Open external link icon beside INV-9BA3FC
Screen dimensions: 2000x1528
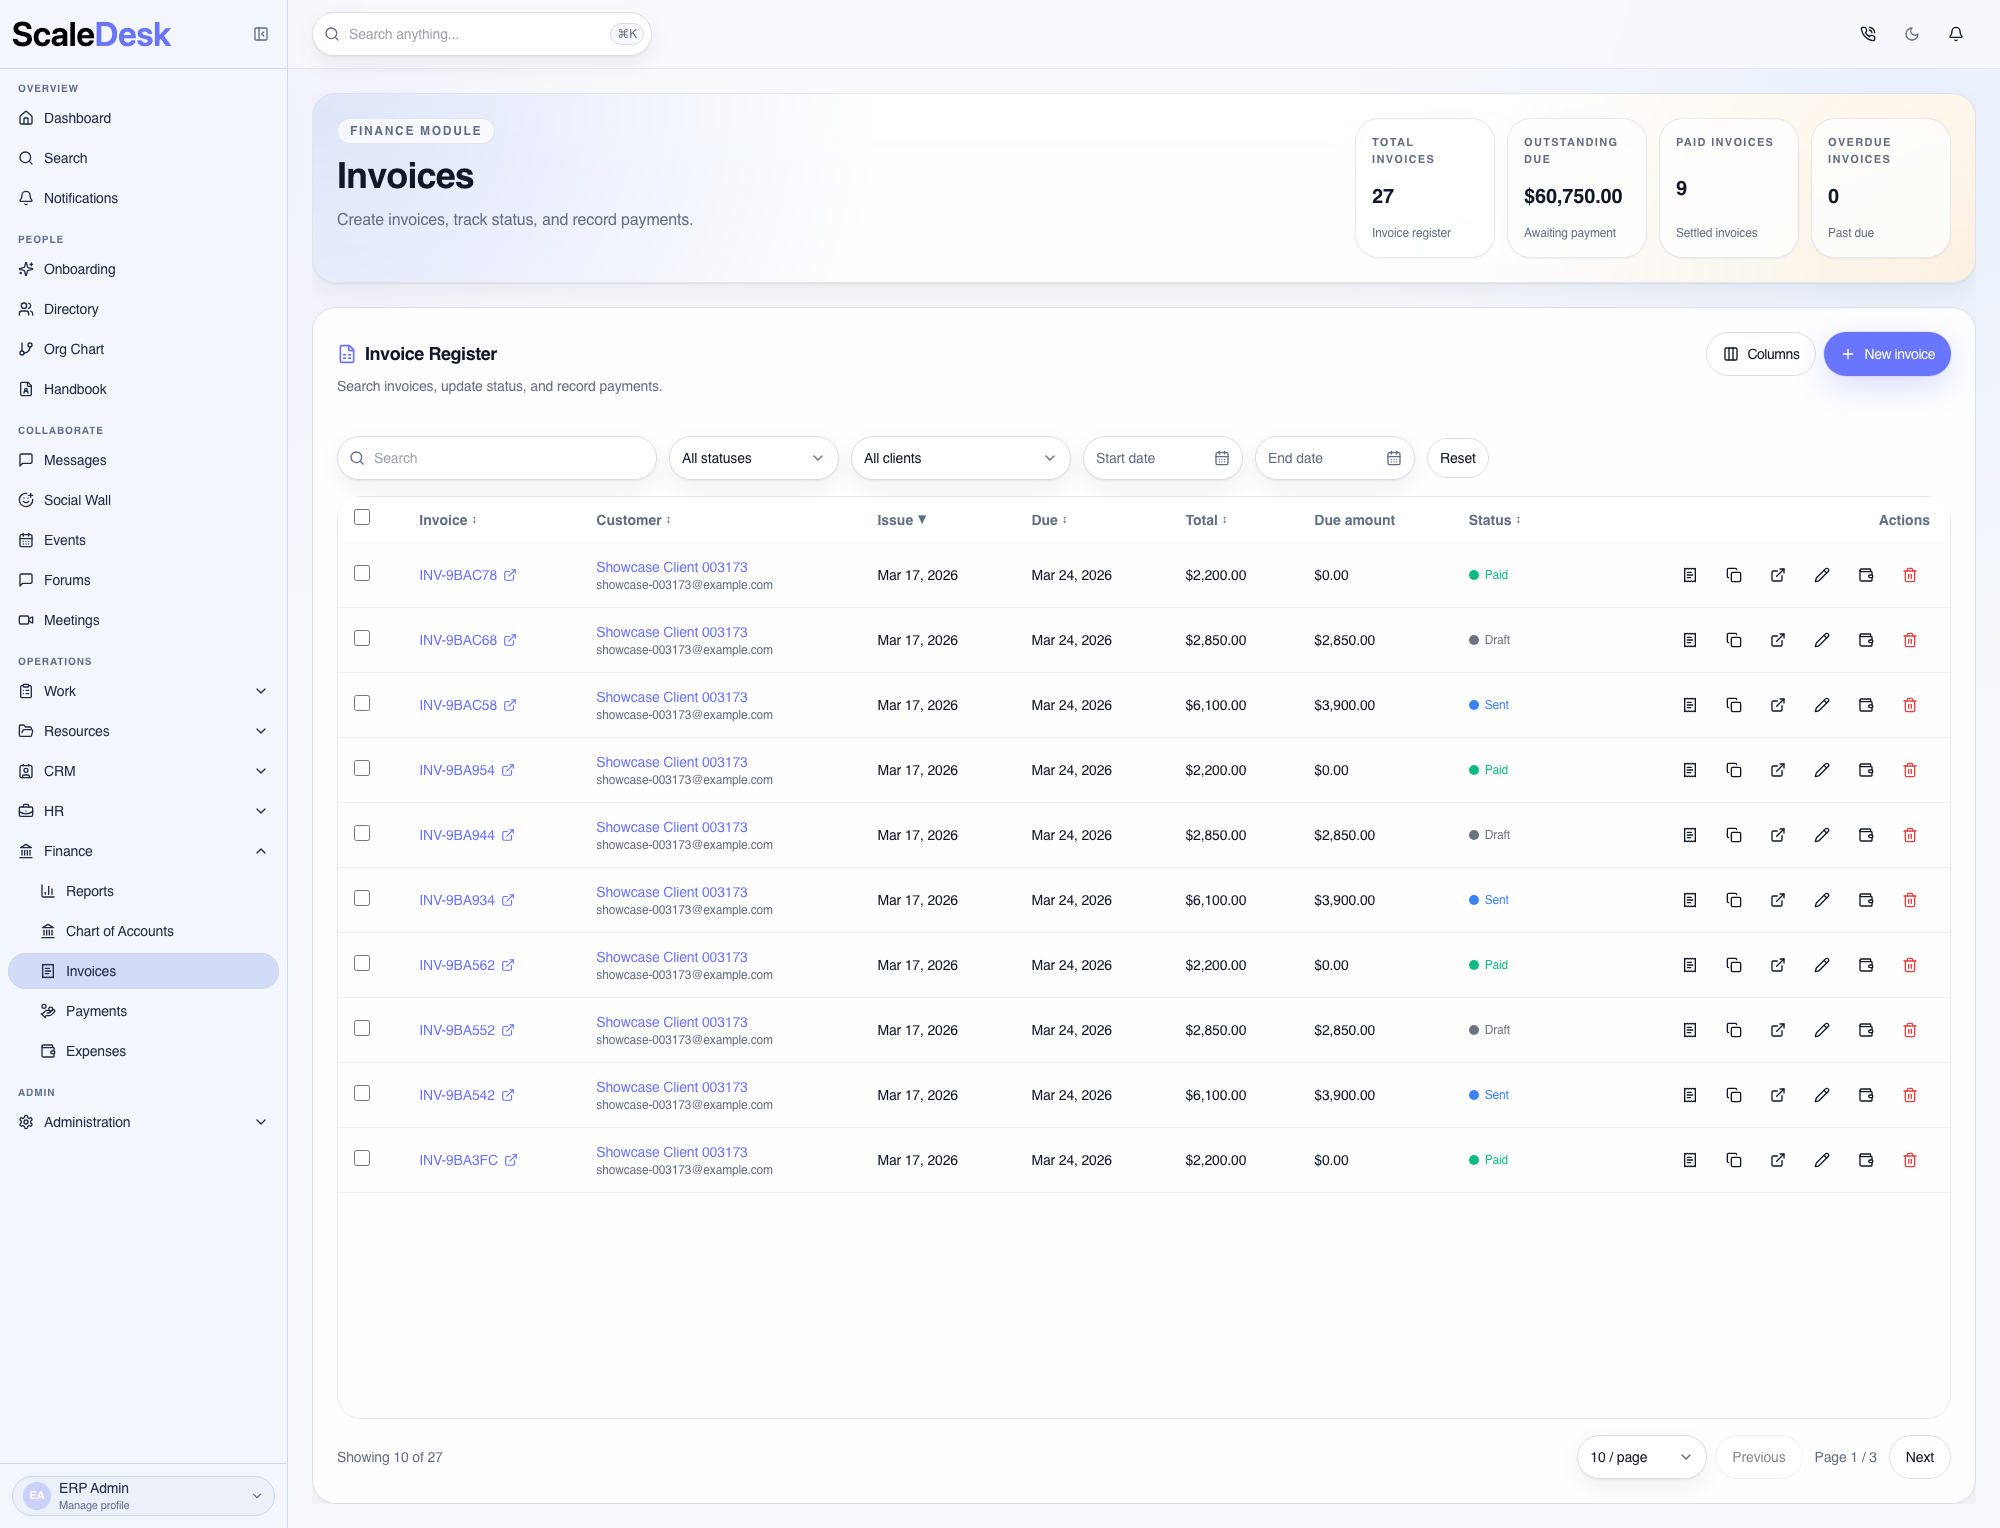(511, 1160)
